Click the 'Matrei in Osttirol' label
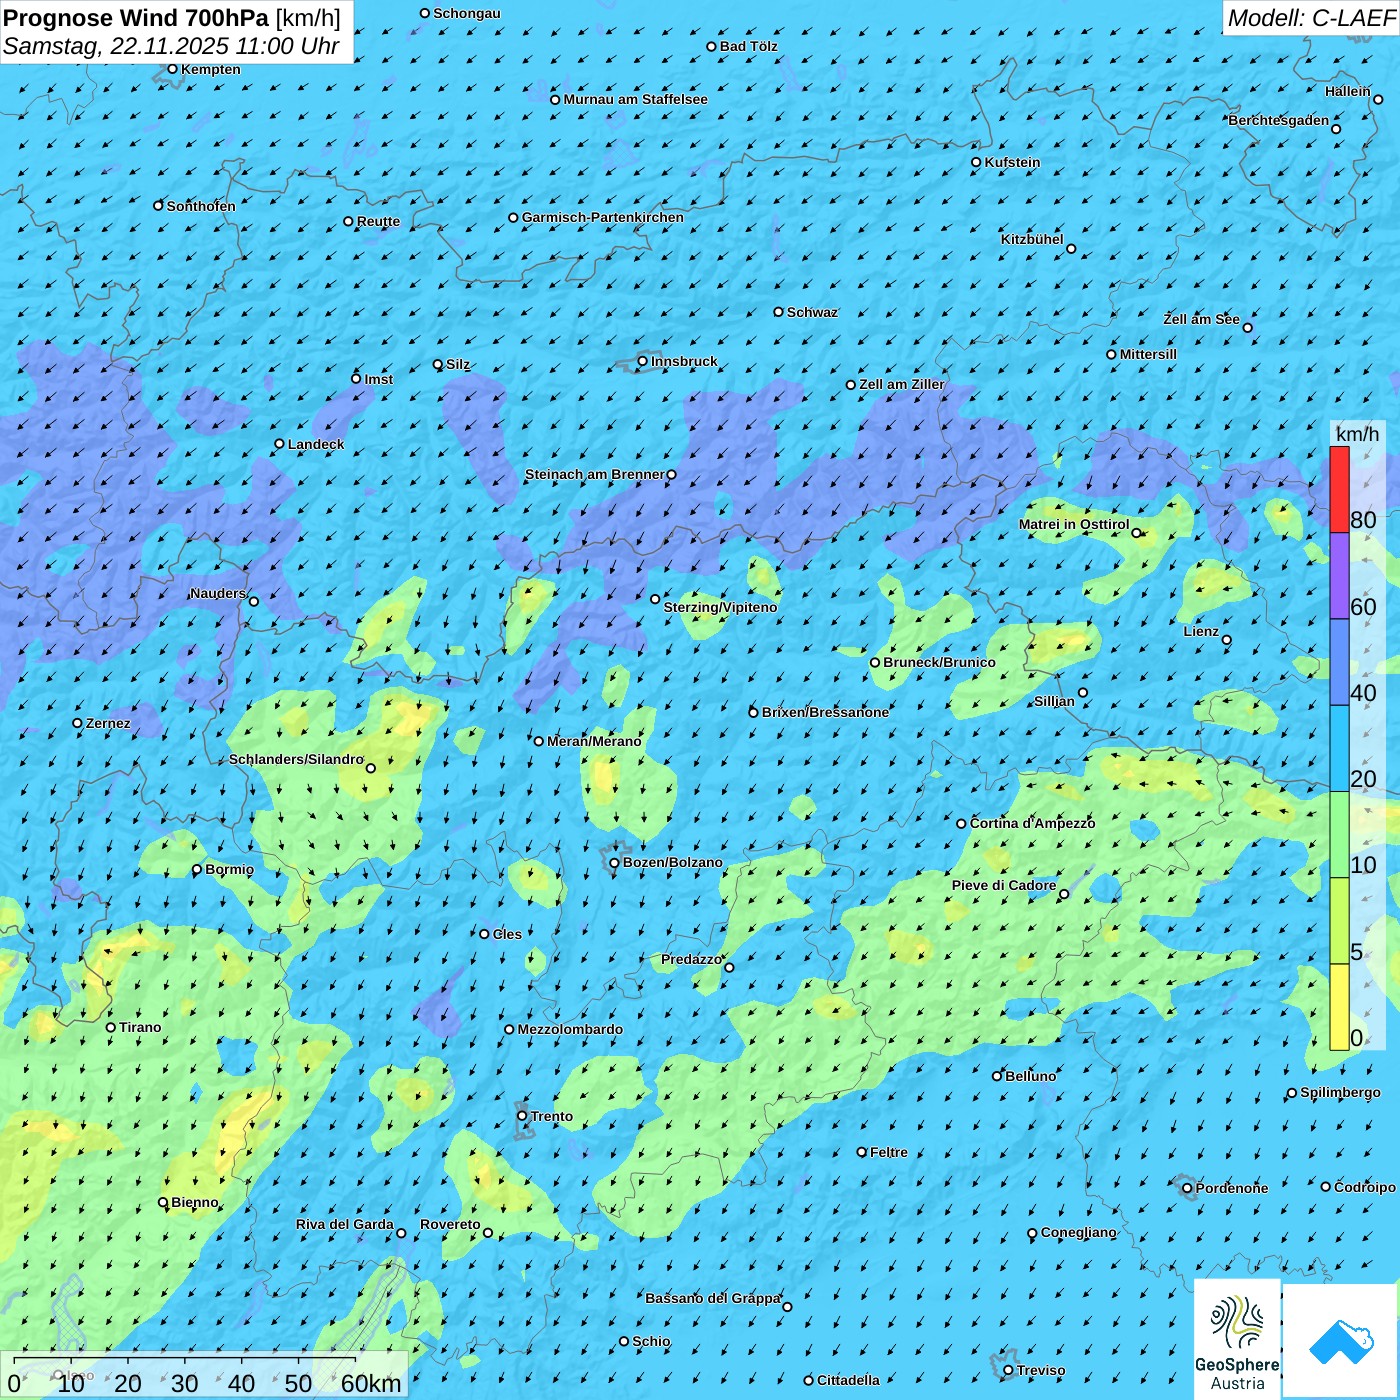Screen dimensions: 1400x1400 click(1074, 524)
